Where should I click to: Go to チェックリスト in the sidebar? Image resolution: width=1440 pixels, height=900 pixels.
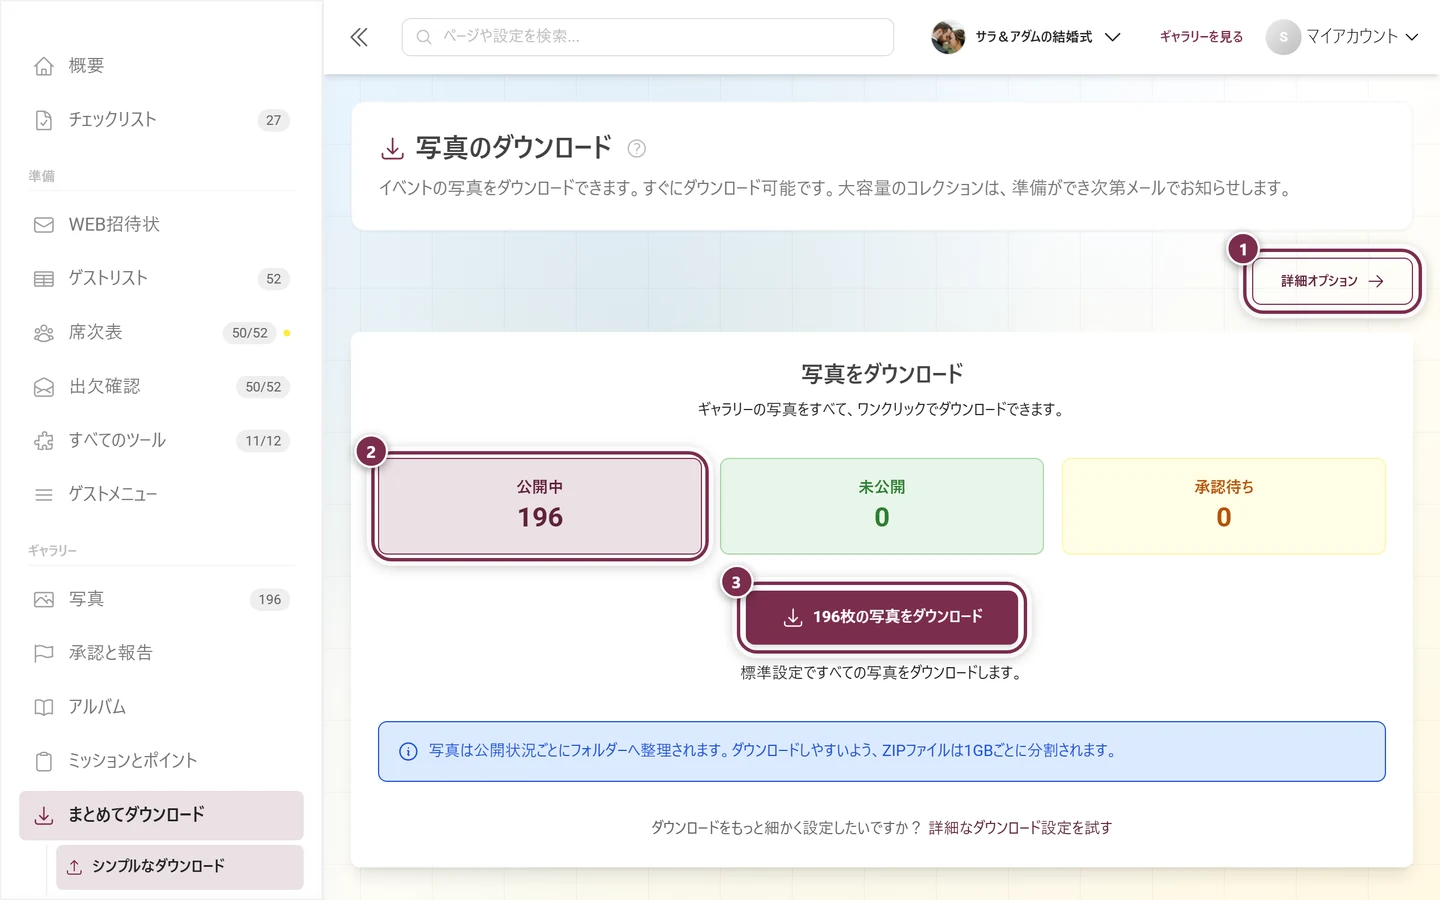pos(161,120)
